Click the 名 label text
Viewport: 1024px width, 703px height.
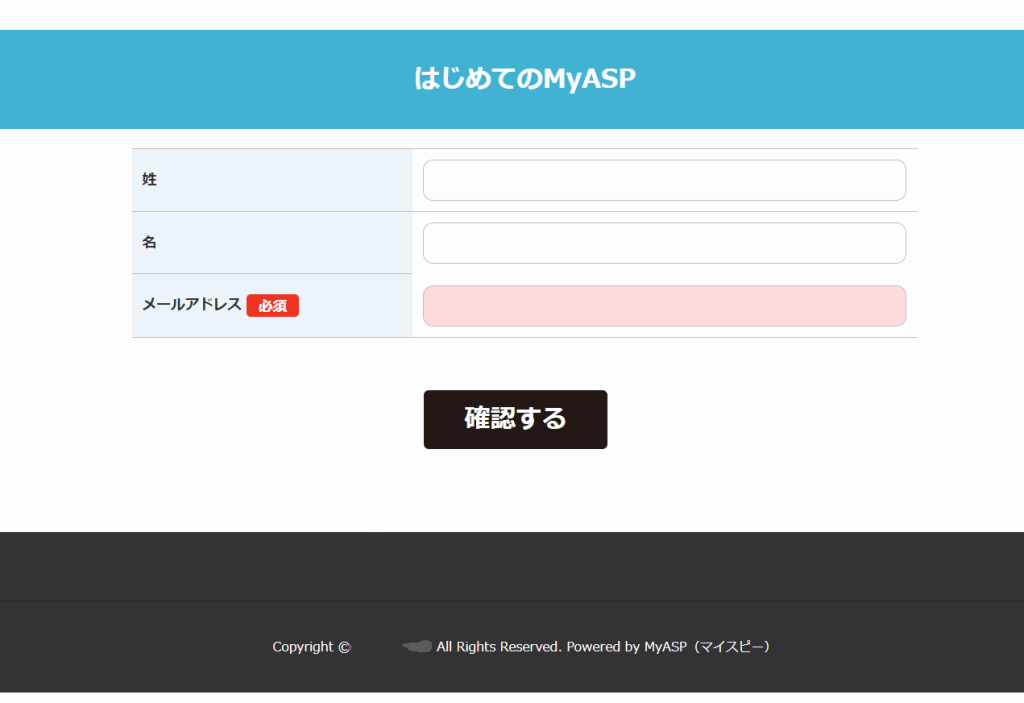click(x=150, y=242)
